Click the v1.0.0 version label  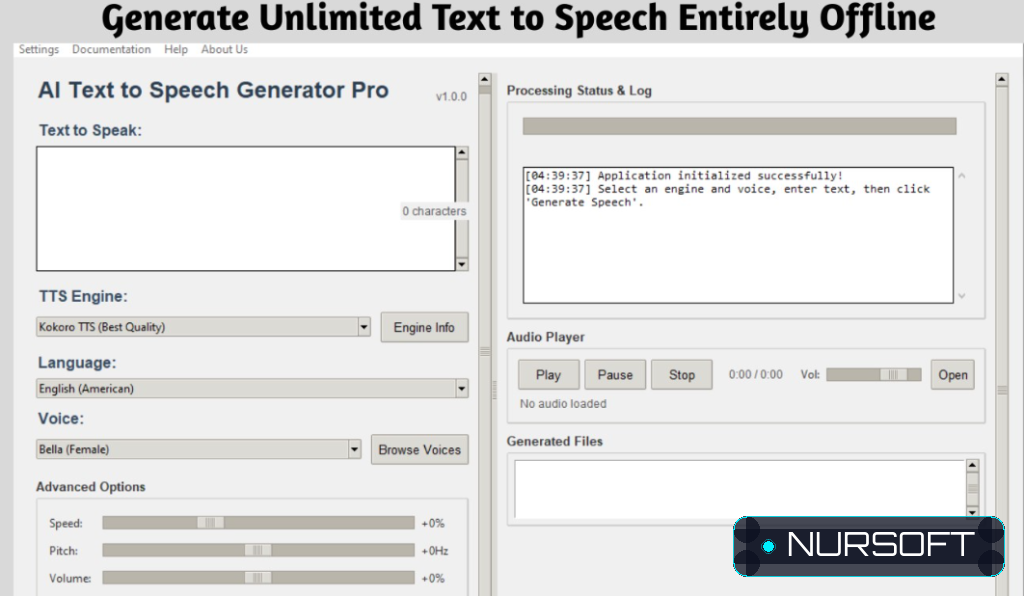pos(451,97)
